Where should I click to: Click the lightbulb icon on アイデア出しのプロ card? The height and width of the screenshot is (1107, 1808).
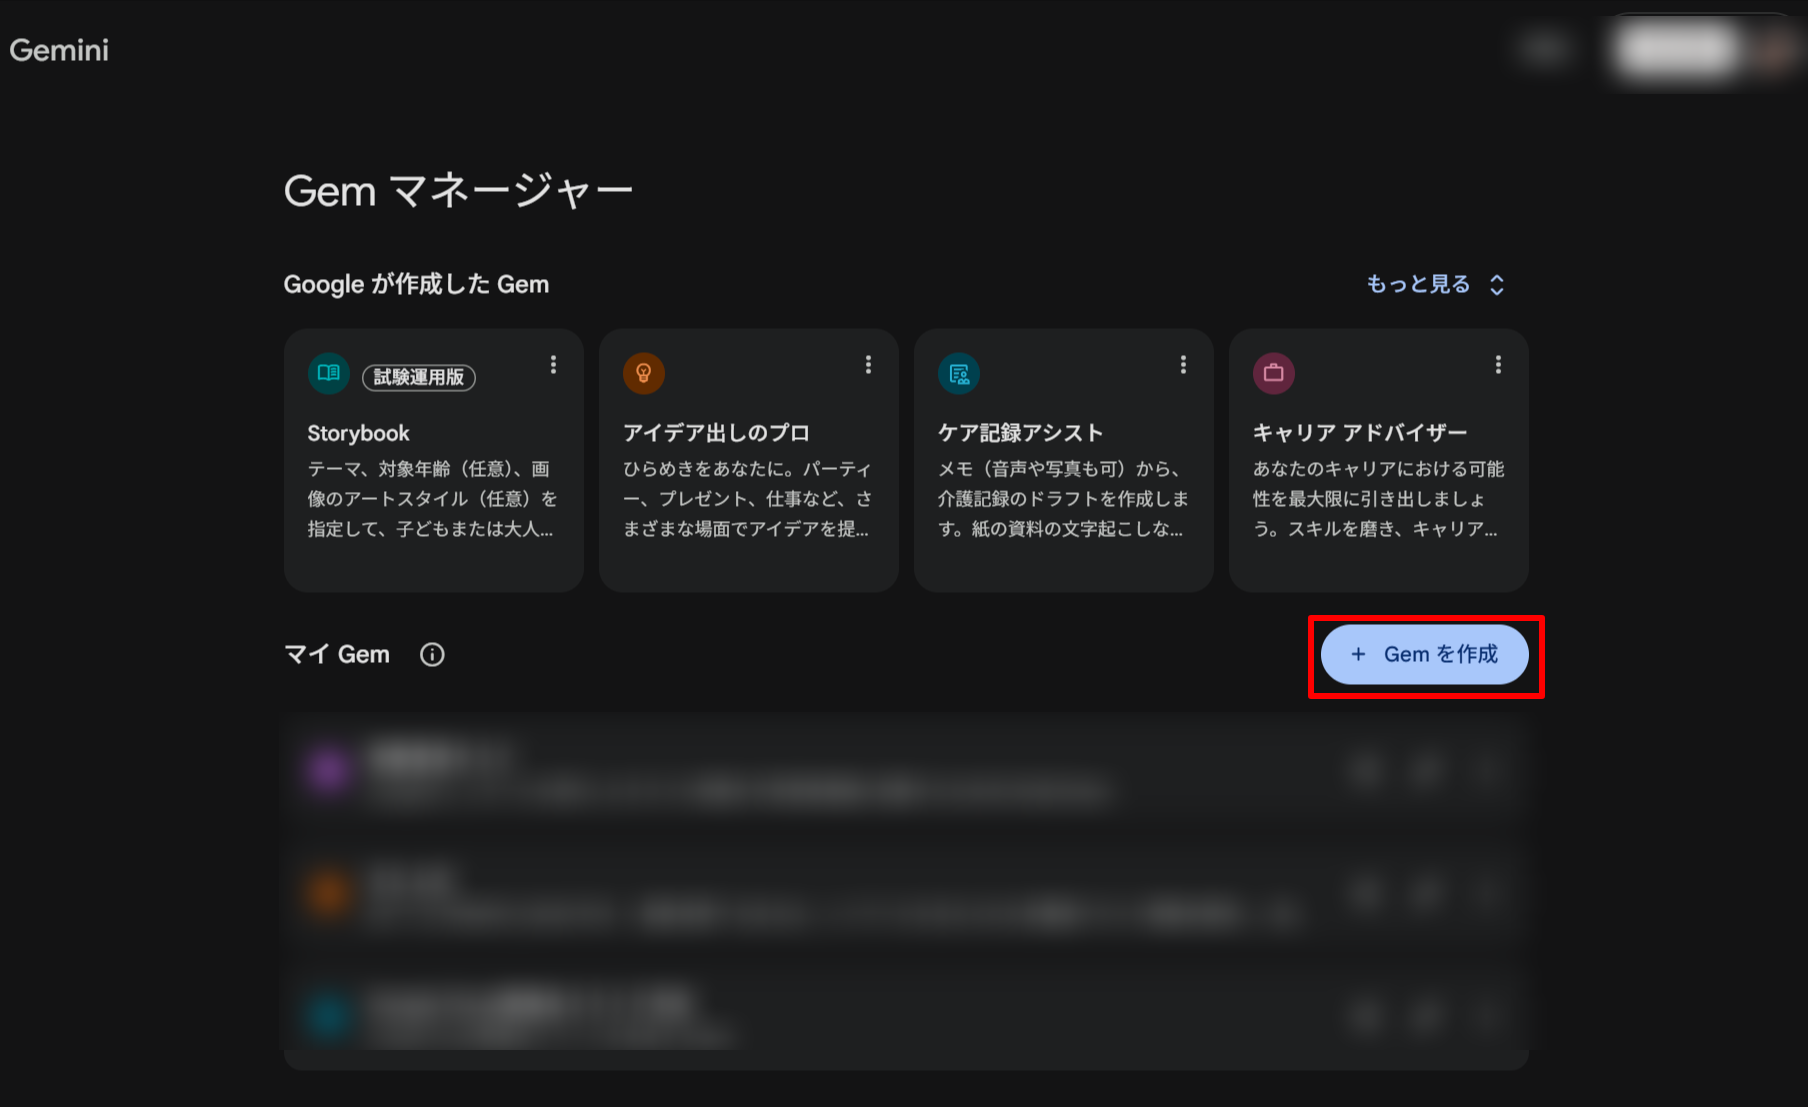(643, 373)
